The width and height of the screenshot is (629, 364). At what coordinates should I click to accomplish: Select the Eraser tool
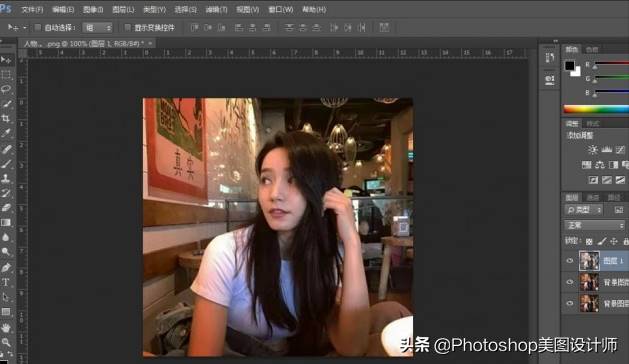pyautogui.click(x=6, y=207)
